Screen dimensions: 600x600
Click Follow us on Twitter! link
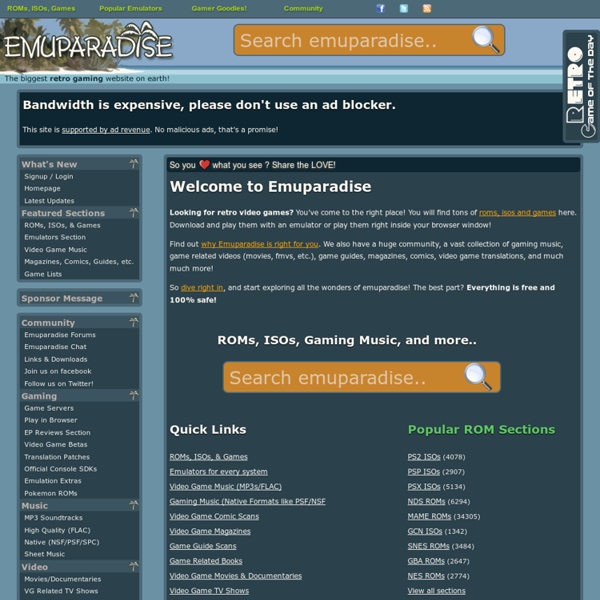point(59,383)
